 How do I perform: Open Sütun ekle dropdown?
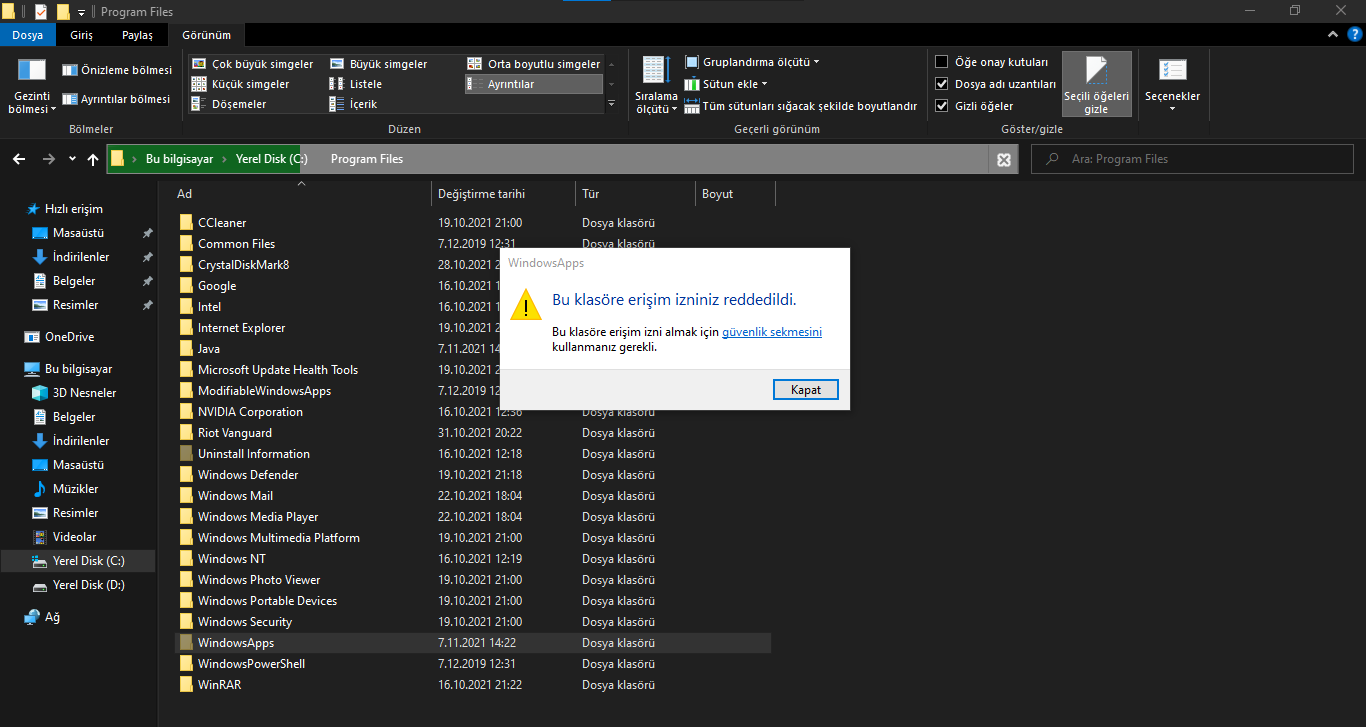pyautogui.click(x=726, y=84)
